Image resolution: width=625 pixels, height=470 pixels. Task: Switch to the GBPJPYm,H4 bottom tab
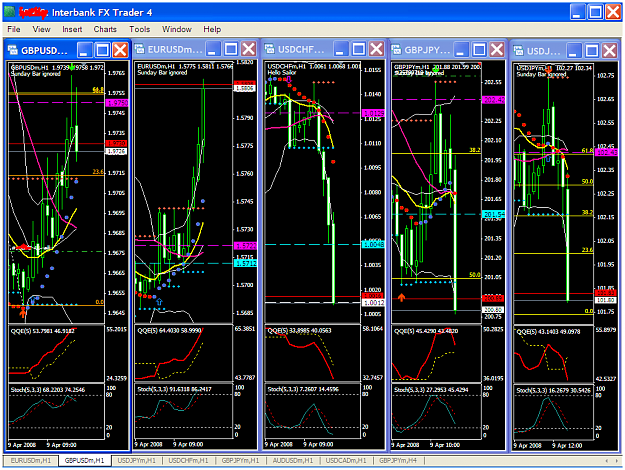coord(398,460)
